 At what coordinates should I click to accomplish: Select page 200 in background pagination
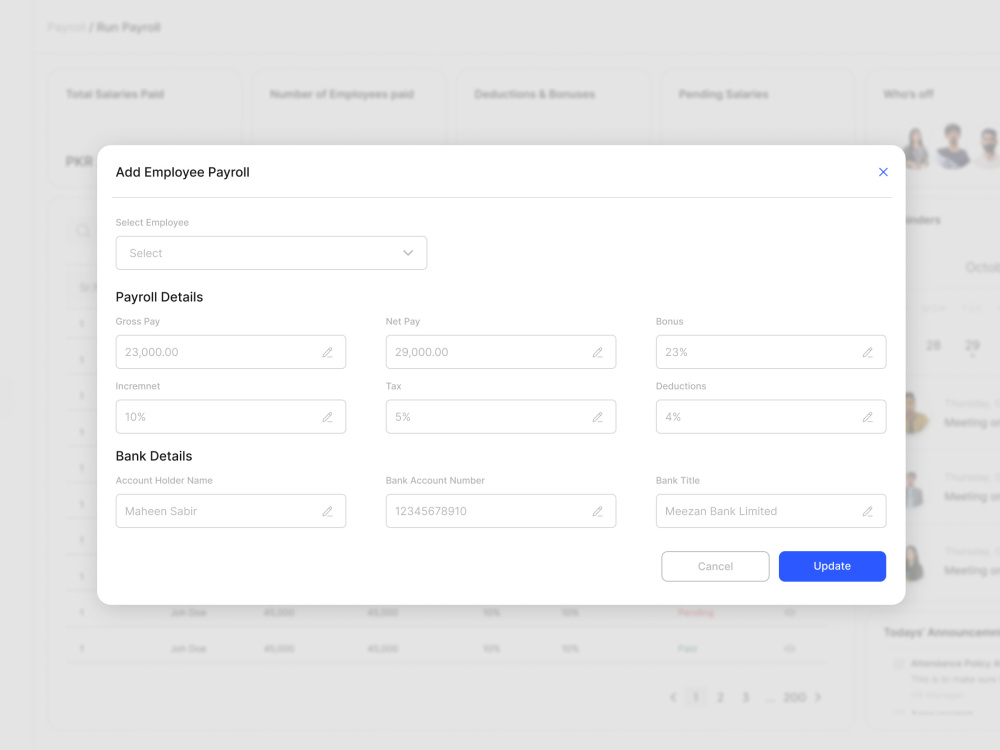click(794, 698)
